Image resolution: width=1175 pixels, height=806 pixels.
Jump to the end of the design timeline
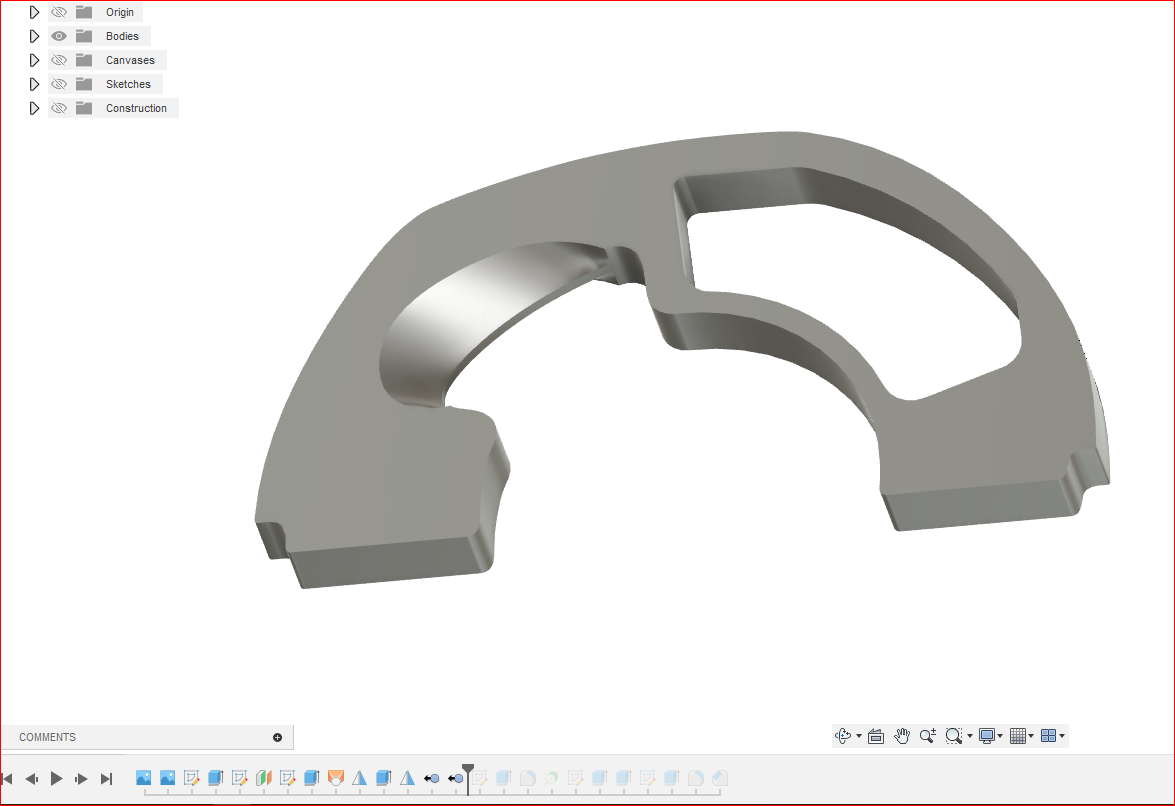[106, 777]
